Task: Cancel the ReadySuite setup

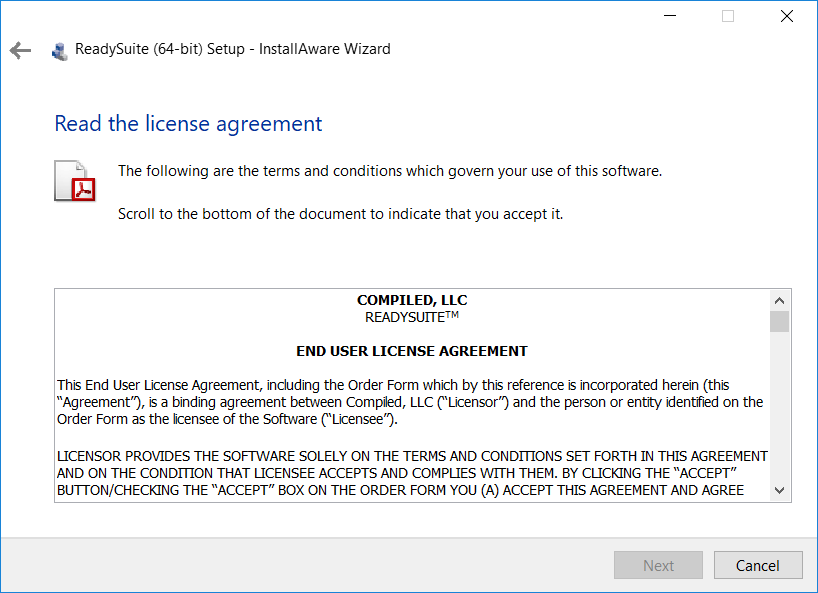Action: (758, 565)
